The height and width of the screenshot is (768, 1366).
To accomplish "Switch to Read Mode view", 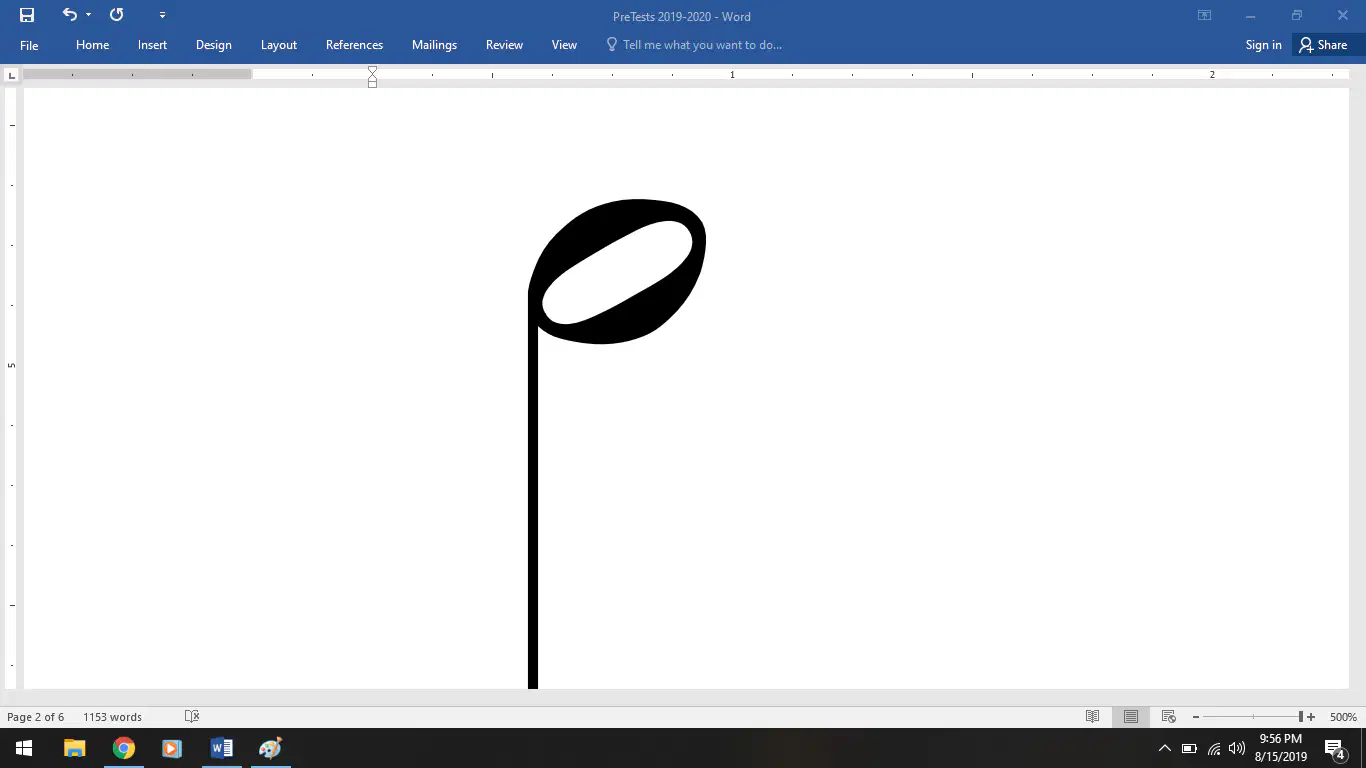I will (1092, 717).
